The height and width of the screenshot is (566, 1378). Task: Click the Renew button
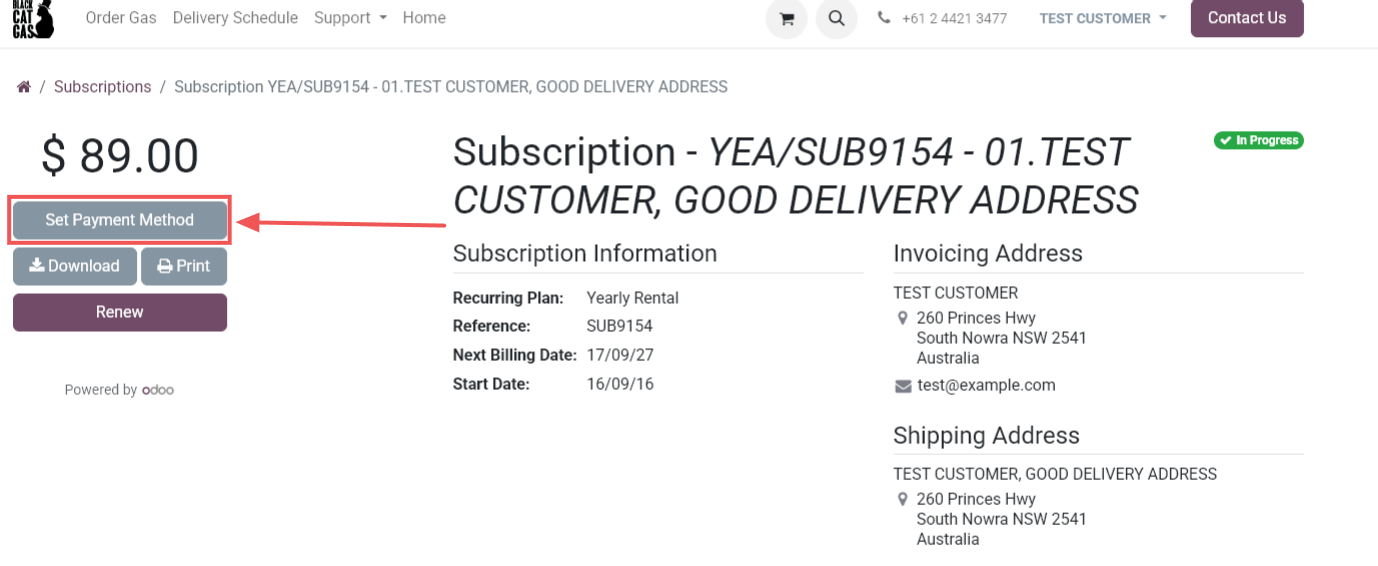[120, 312]
